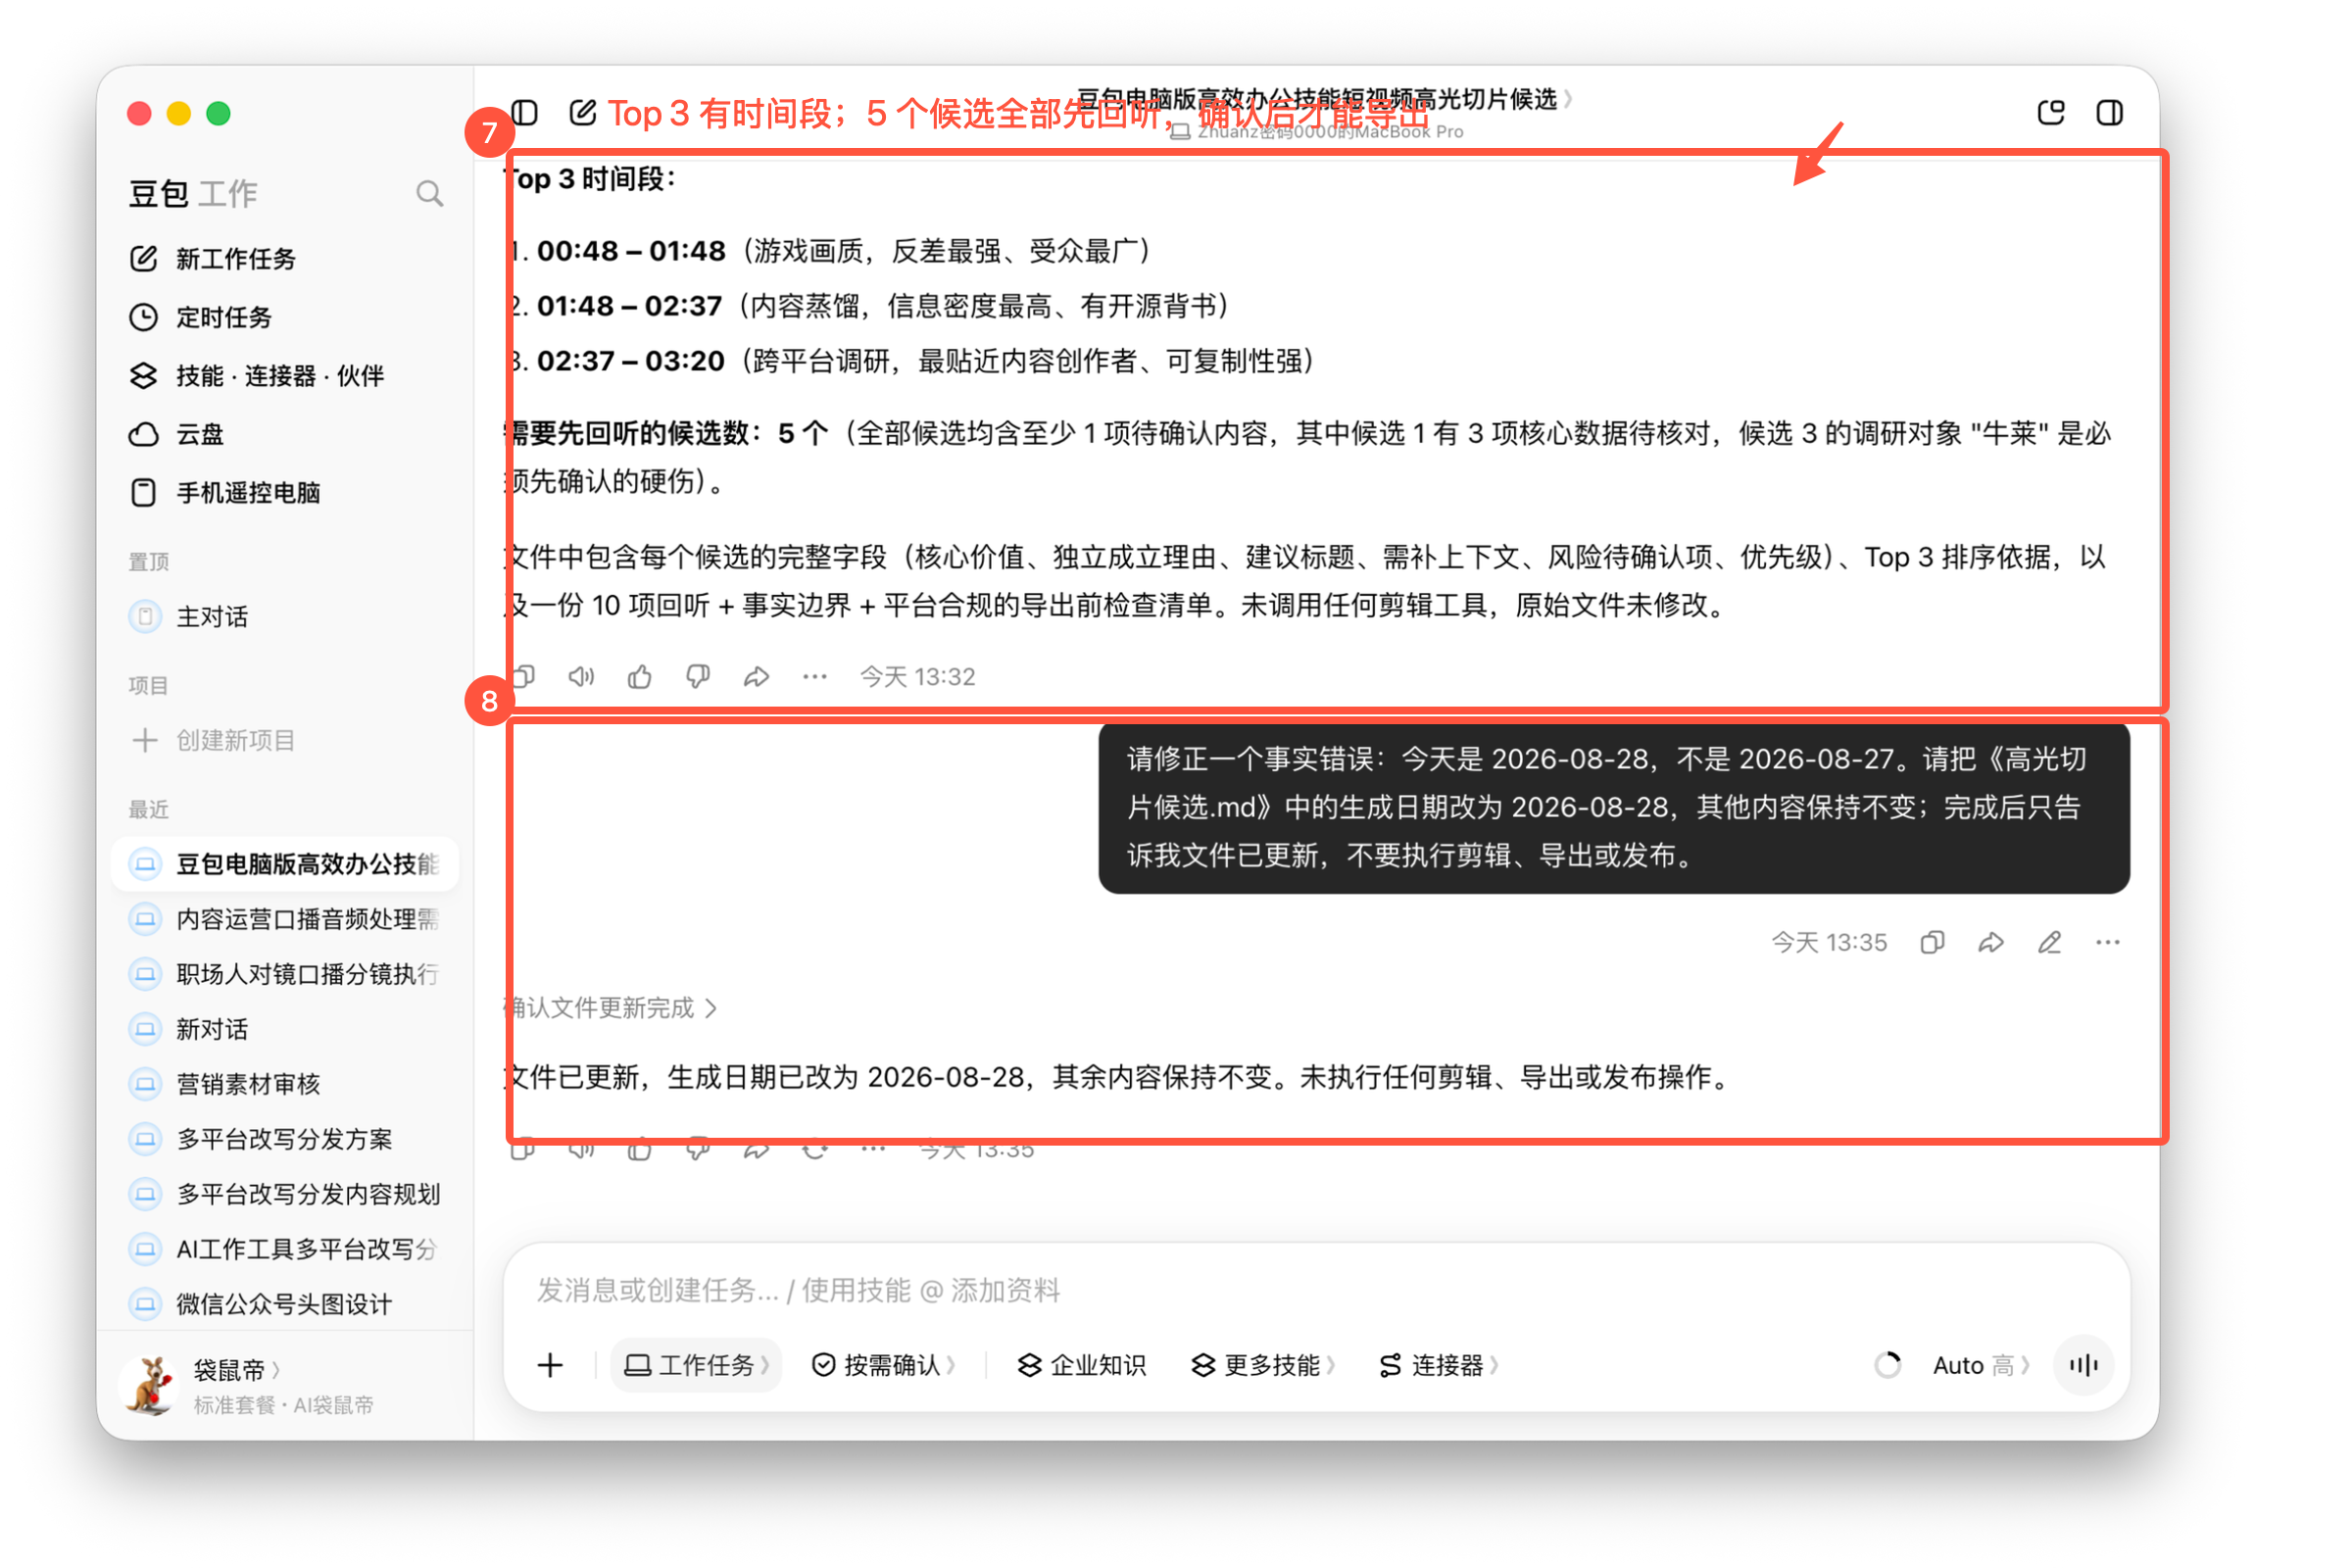Edit the user message with pencil icon

[x=2050, y=943]
